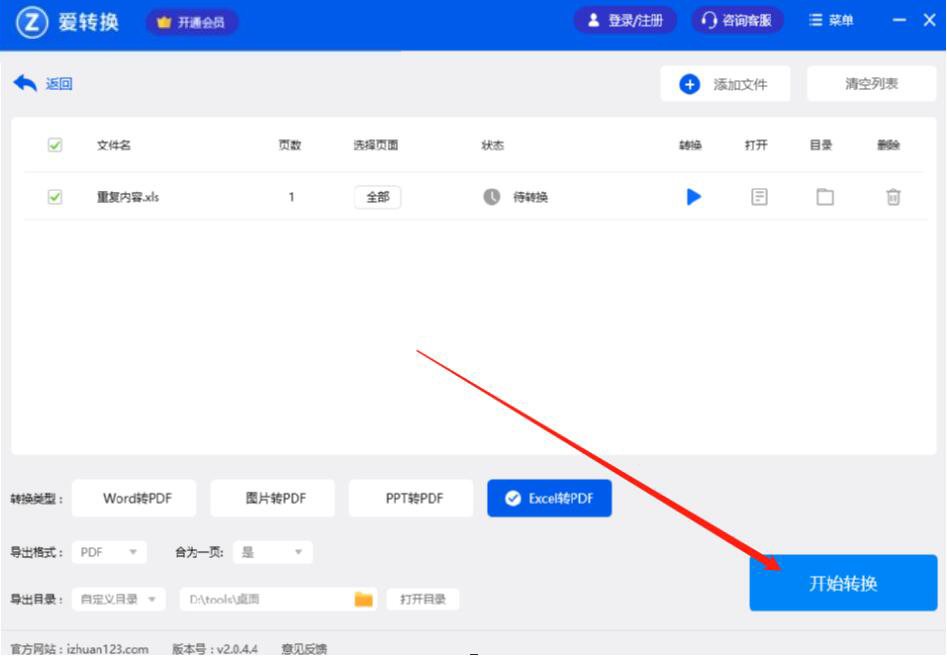Image resolution: width=947 pixels, height=658 pixels.
Task: Open the 自定义目录 dropdown
Action: coord(118,599)
